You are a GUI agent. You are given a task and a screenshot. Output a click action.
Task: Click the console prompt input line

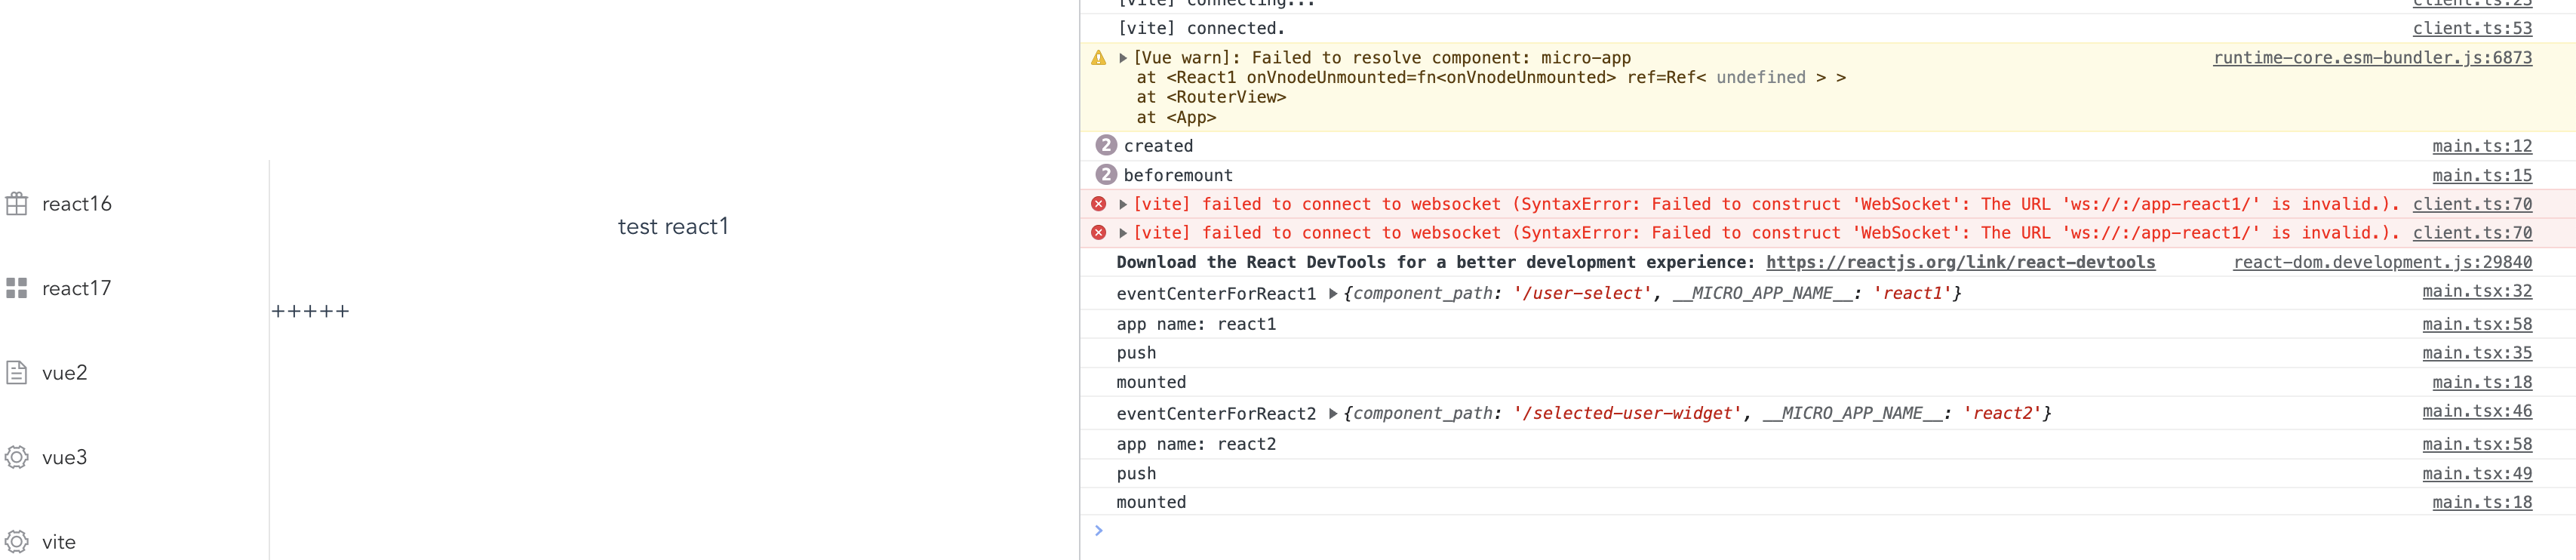click(1828, 531)
